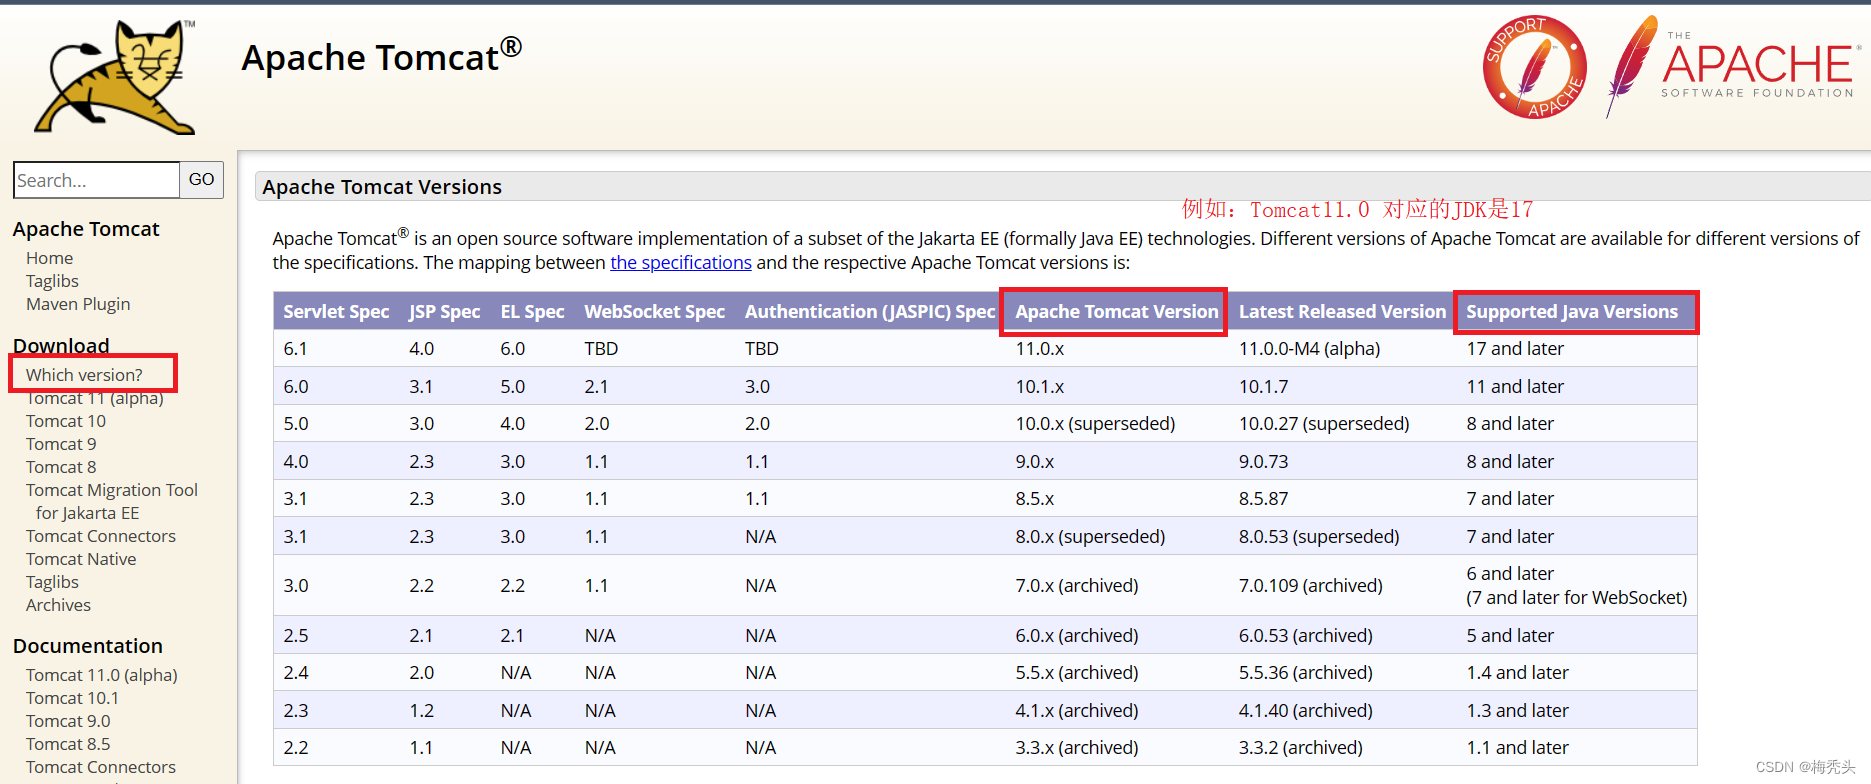Open the Taglibs link under Download
The width and height of the screenshot is (1871, 784).
point(52,582)
